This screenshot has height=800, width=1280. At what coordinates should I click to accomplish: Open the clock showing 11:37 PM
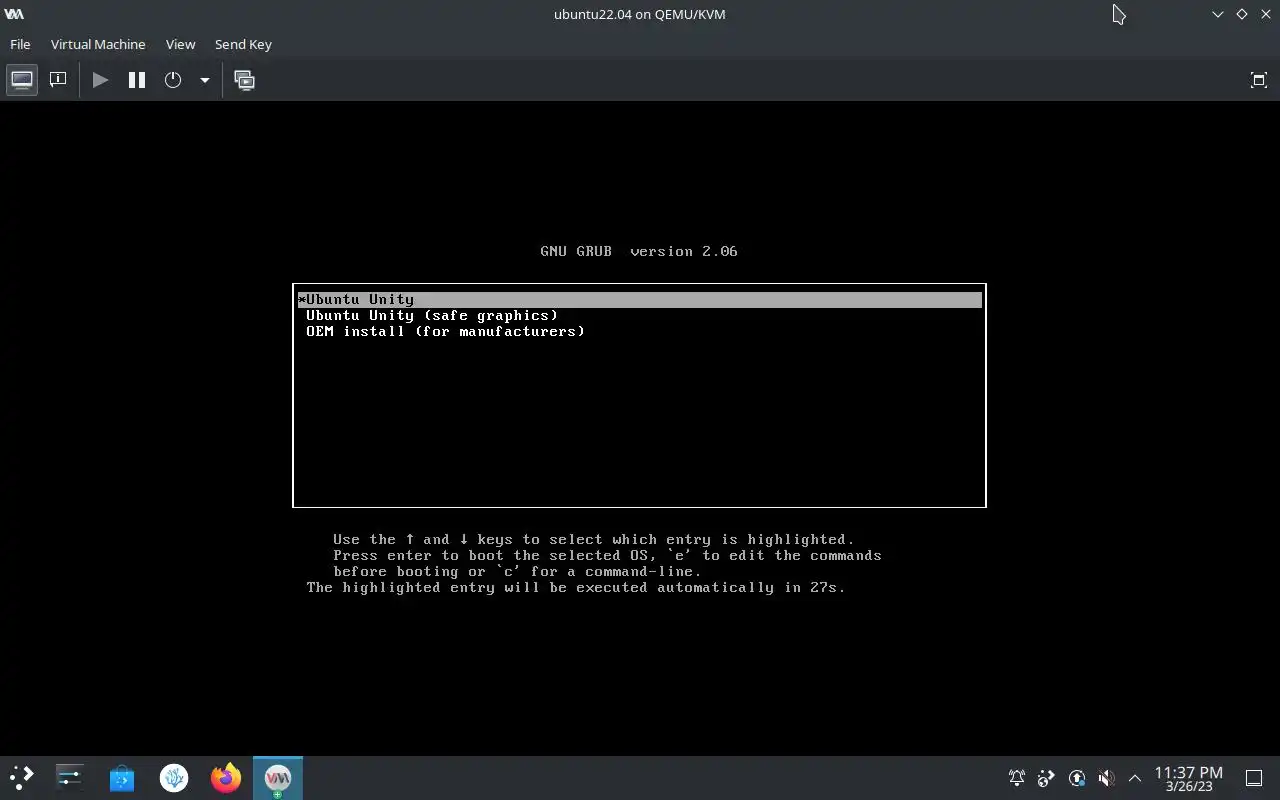pyautogui.click(x=1188, y=778)
